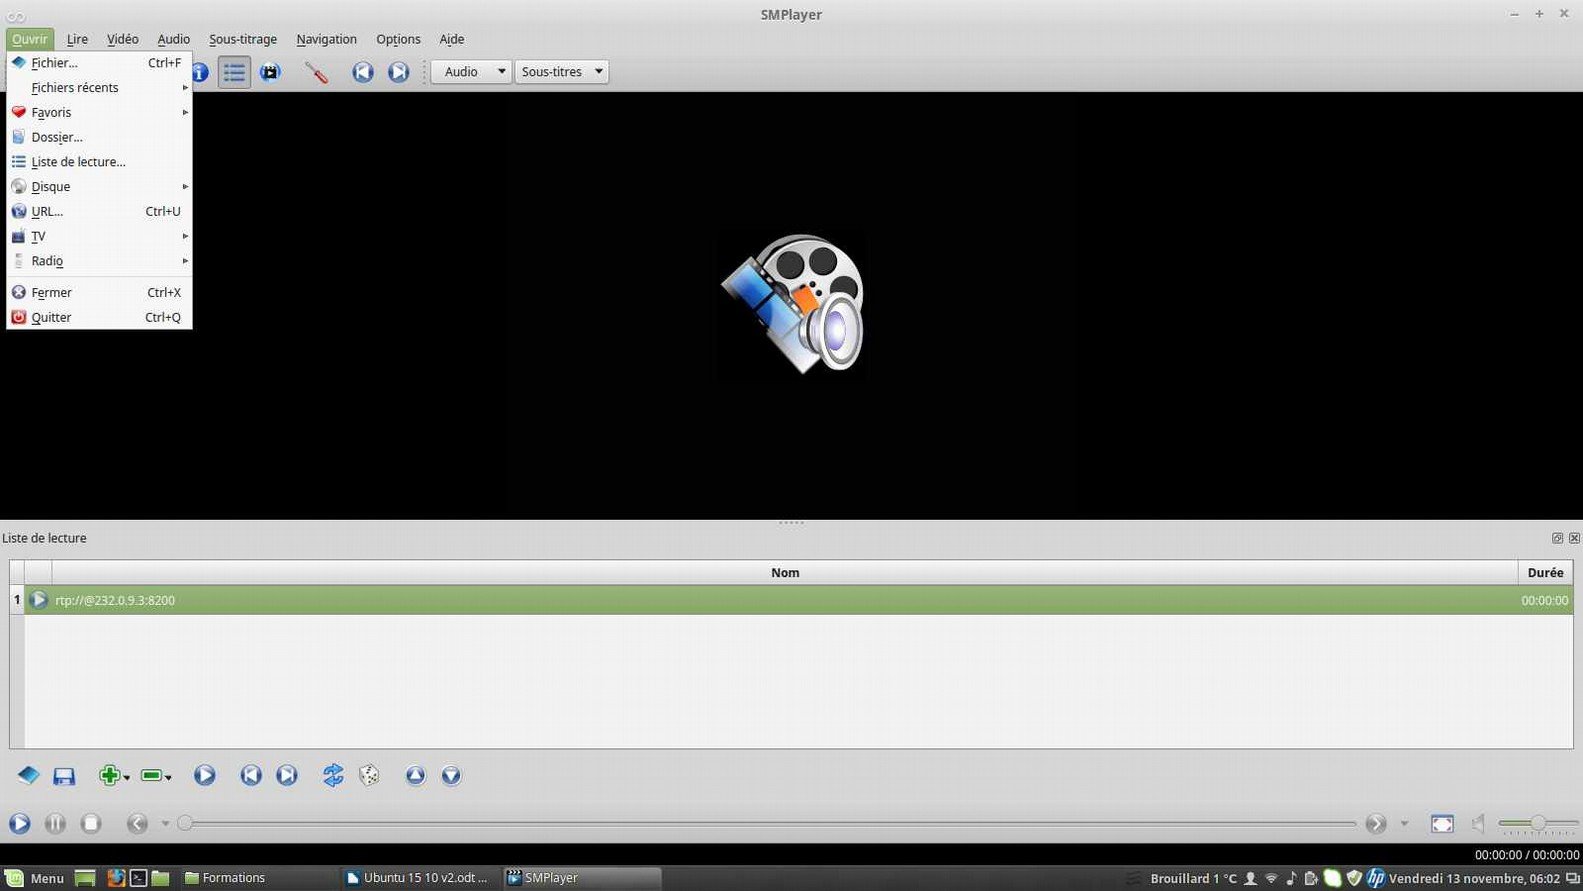Toggle playlist repeat with the blue arrows icon
The height and width of the screenshot is (891, 1583).
333,776
